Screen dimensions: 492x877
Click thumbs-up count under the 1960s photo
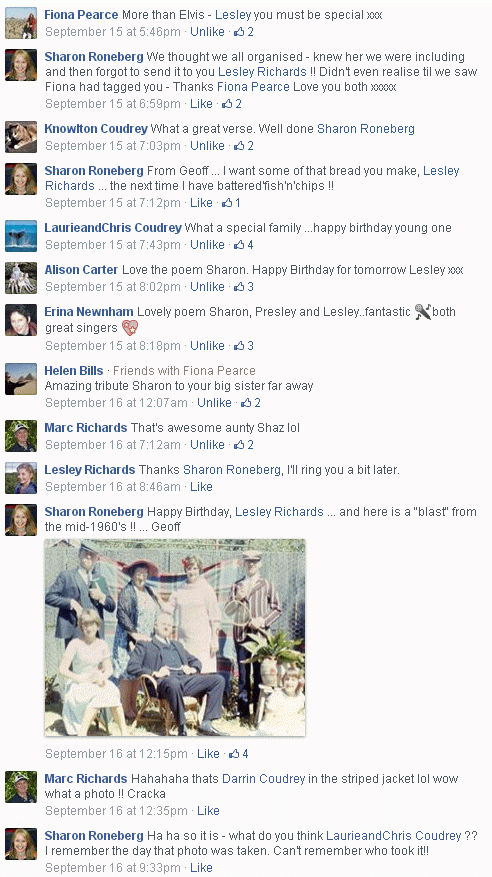click(239, 754)
